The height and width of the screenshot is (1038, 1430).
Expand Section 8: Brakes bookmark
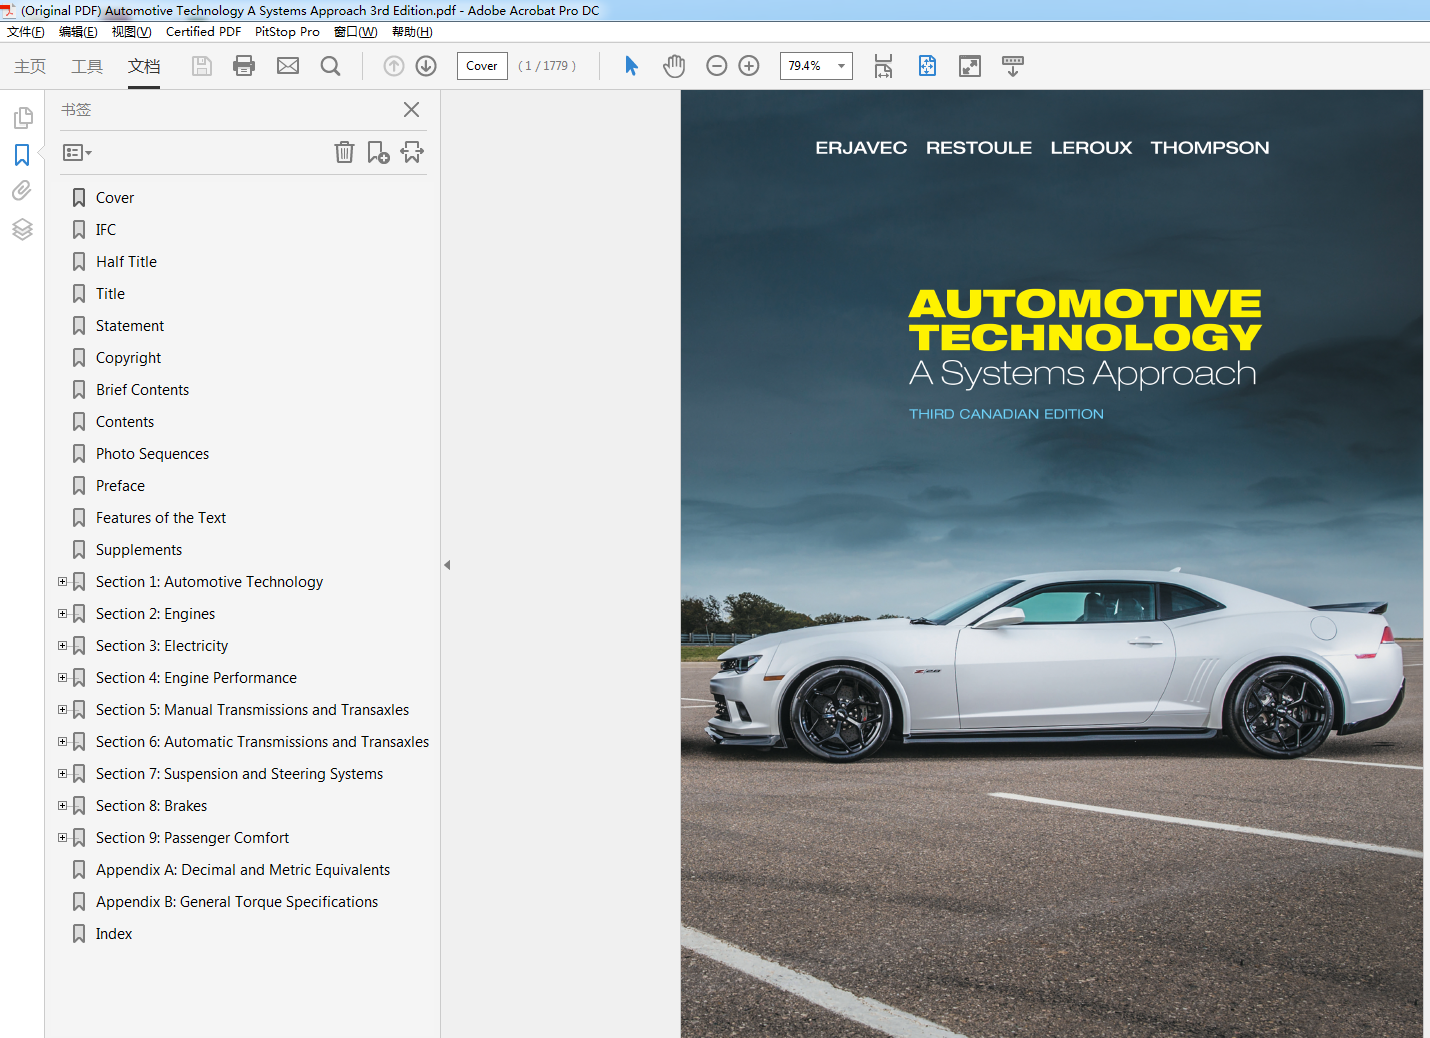coord(62,805)
